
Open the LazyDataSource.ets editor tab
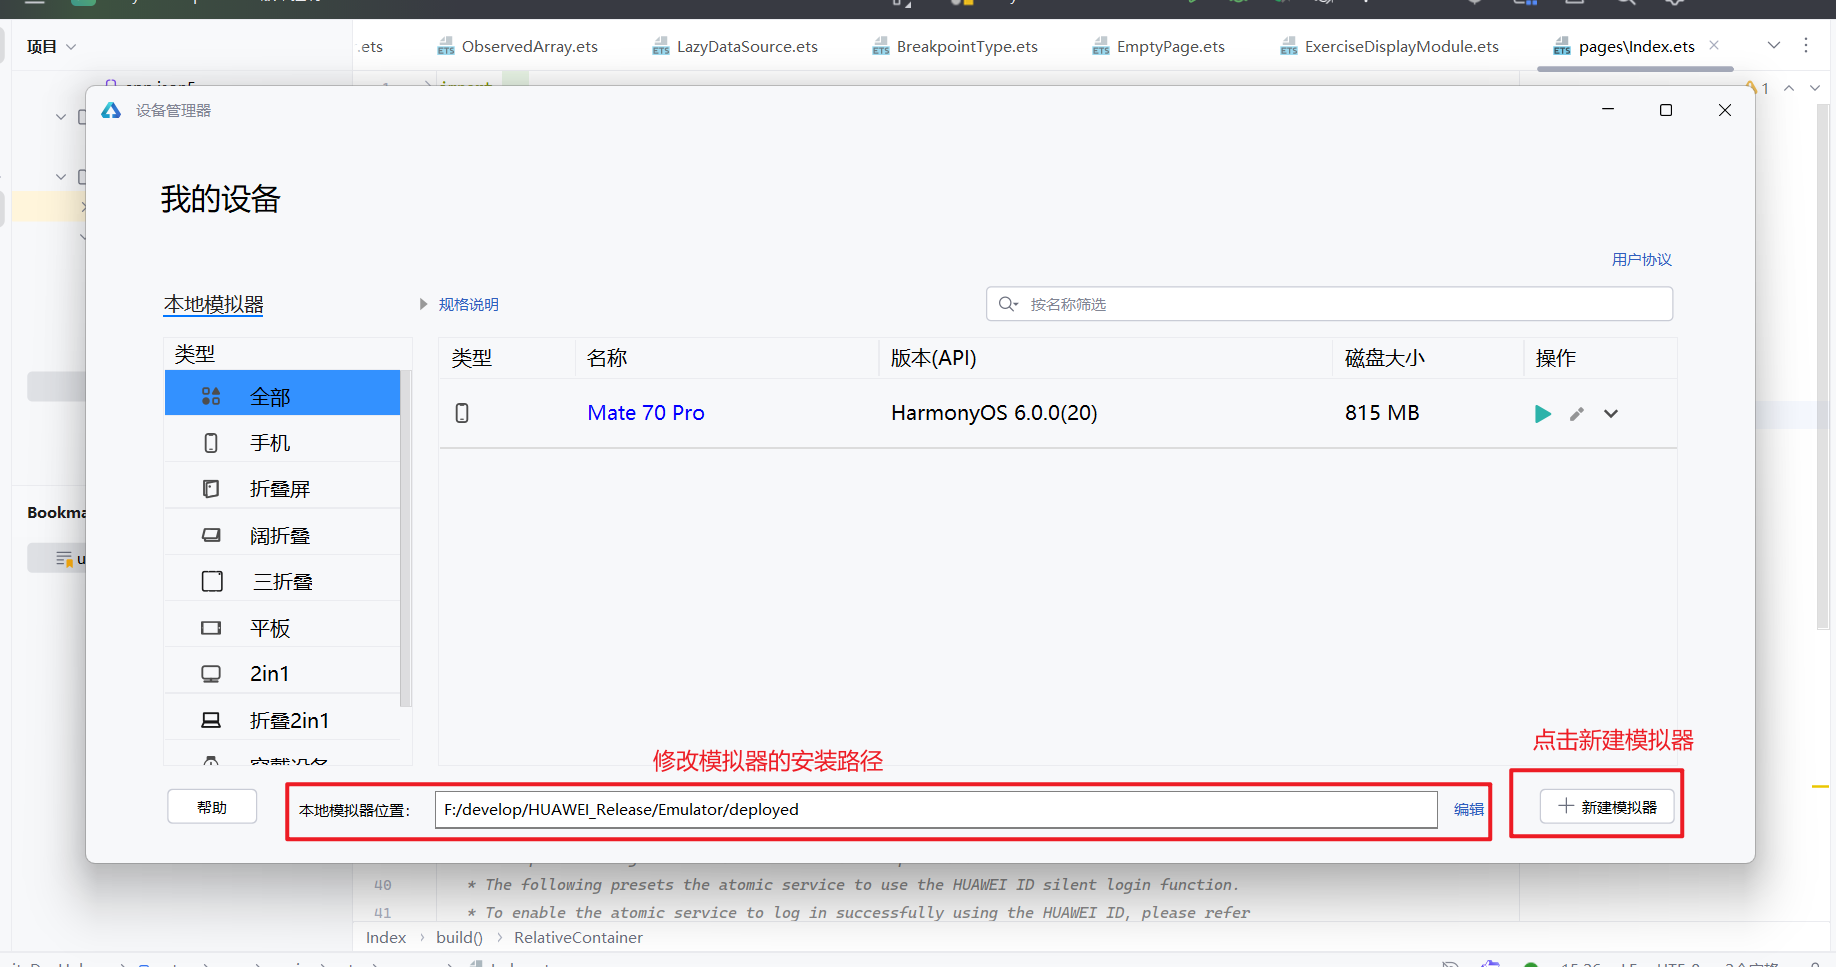pos(735,46)
